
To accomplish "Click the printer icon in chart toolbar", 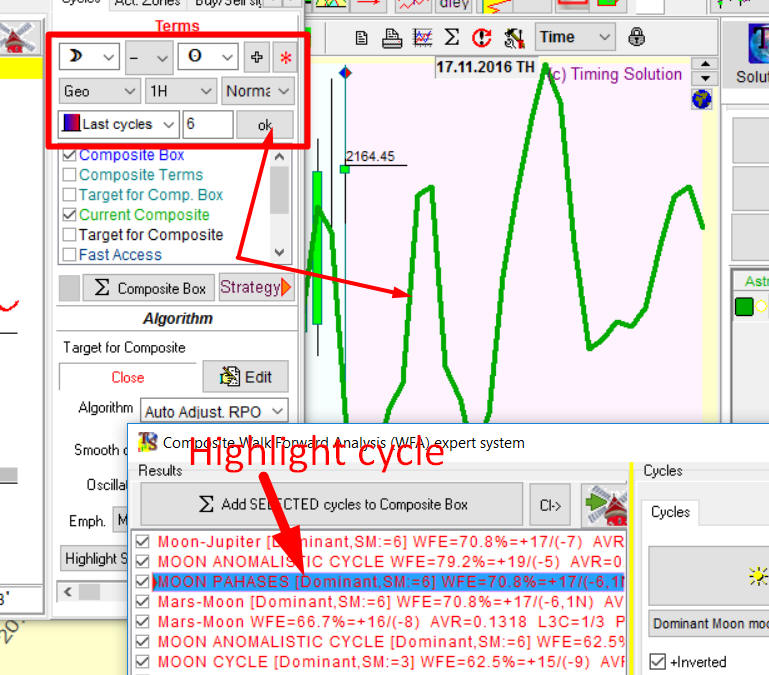I will pyautogui.click(x=392, y=38).
